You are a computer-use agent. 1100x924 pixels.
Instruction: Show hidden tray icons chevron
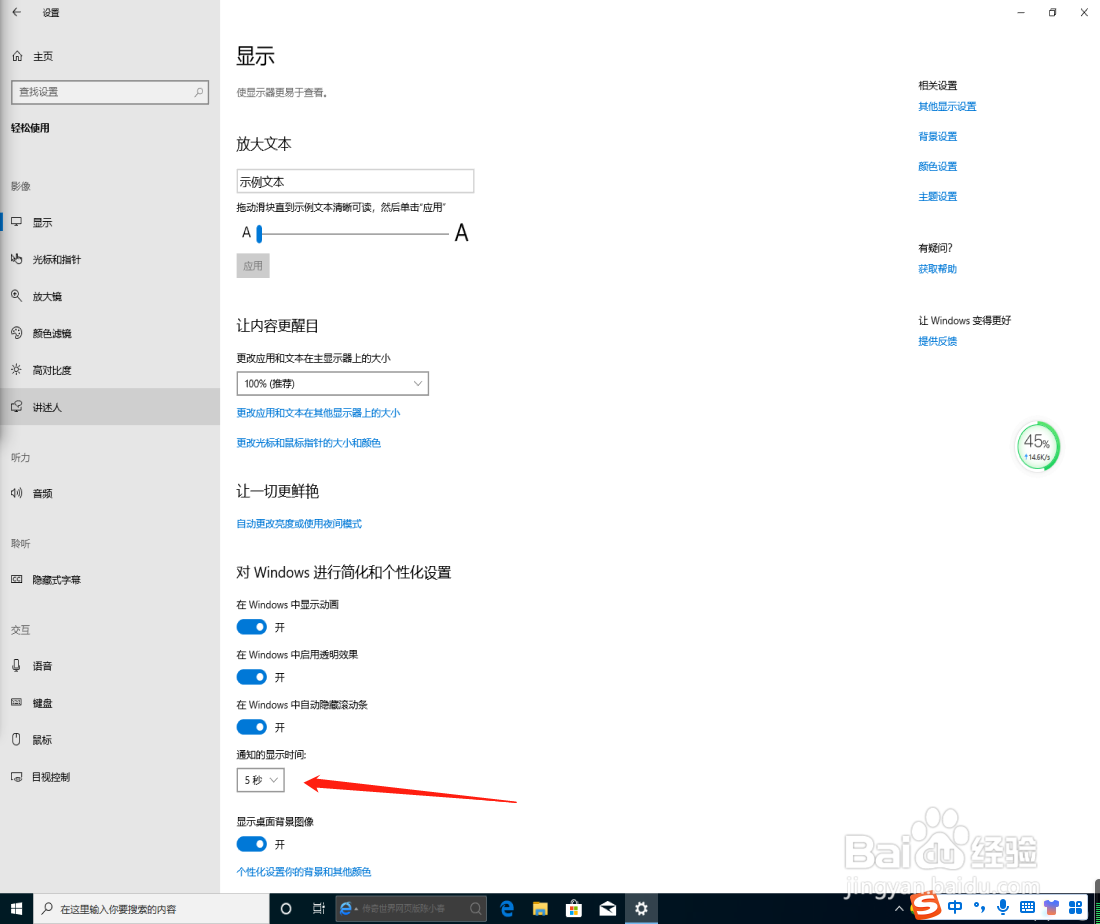(x=899, y=909)
